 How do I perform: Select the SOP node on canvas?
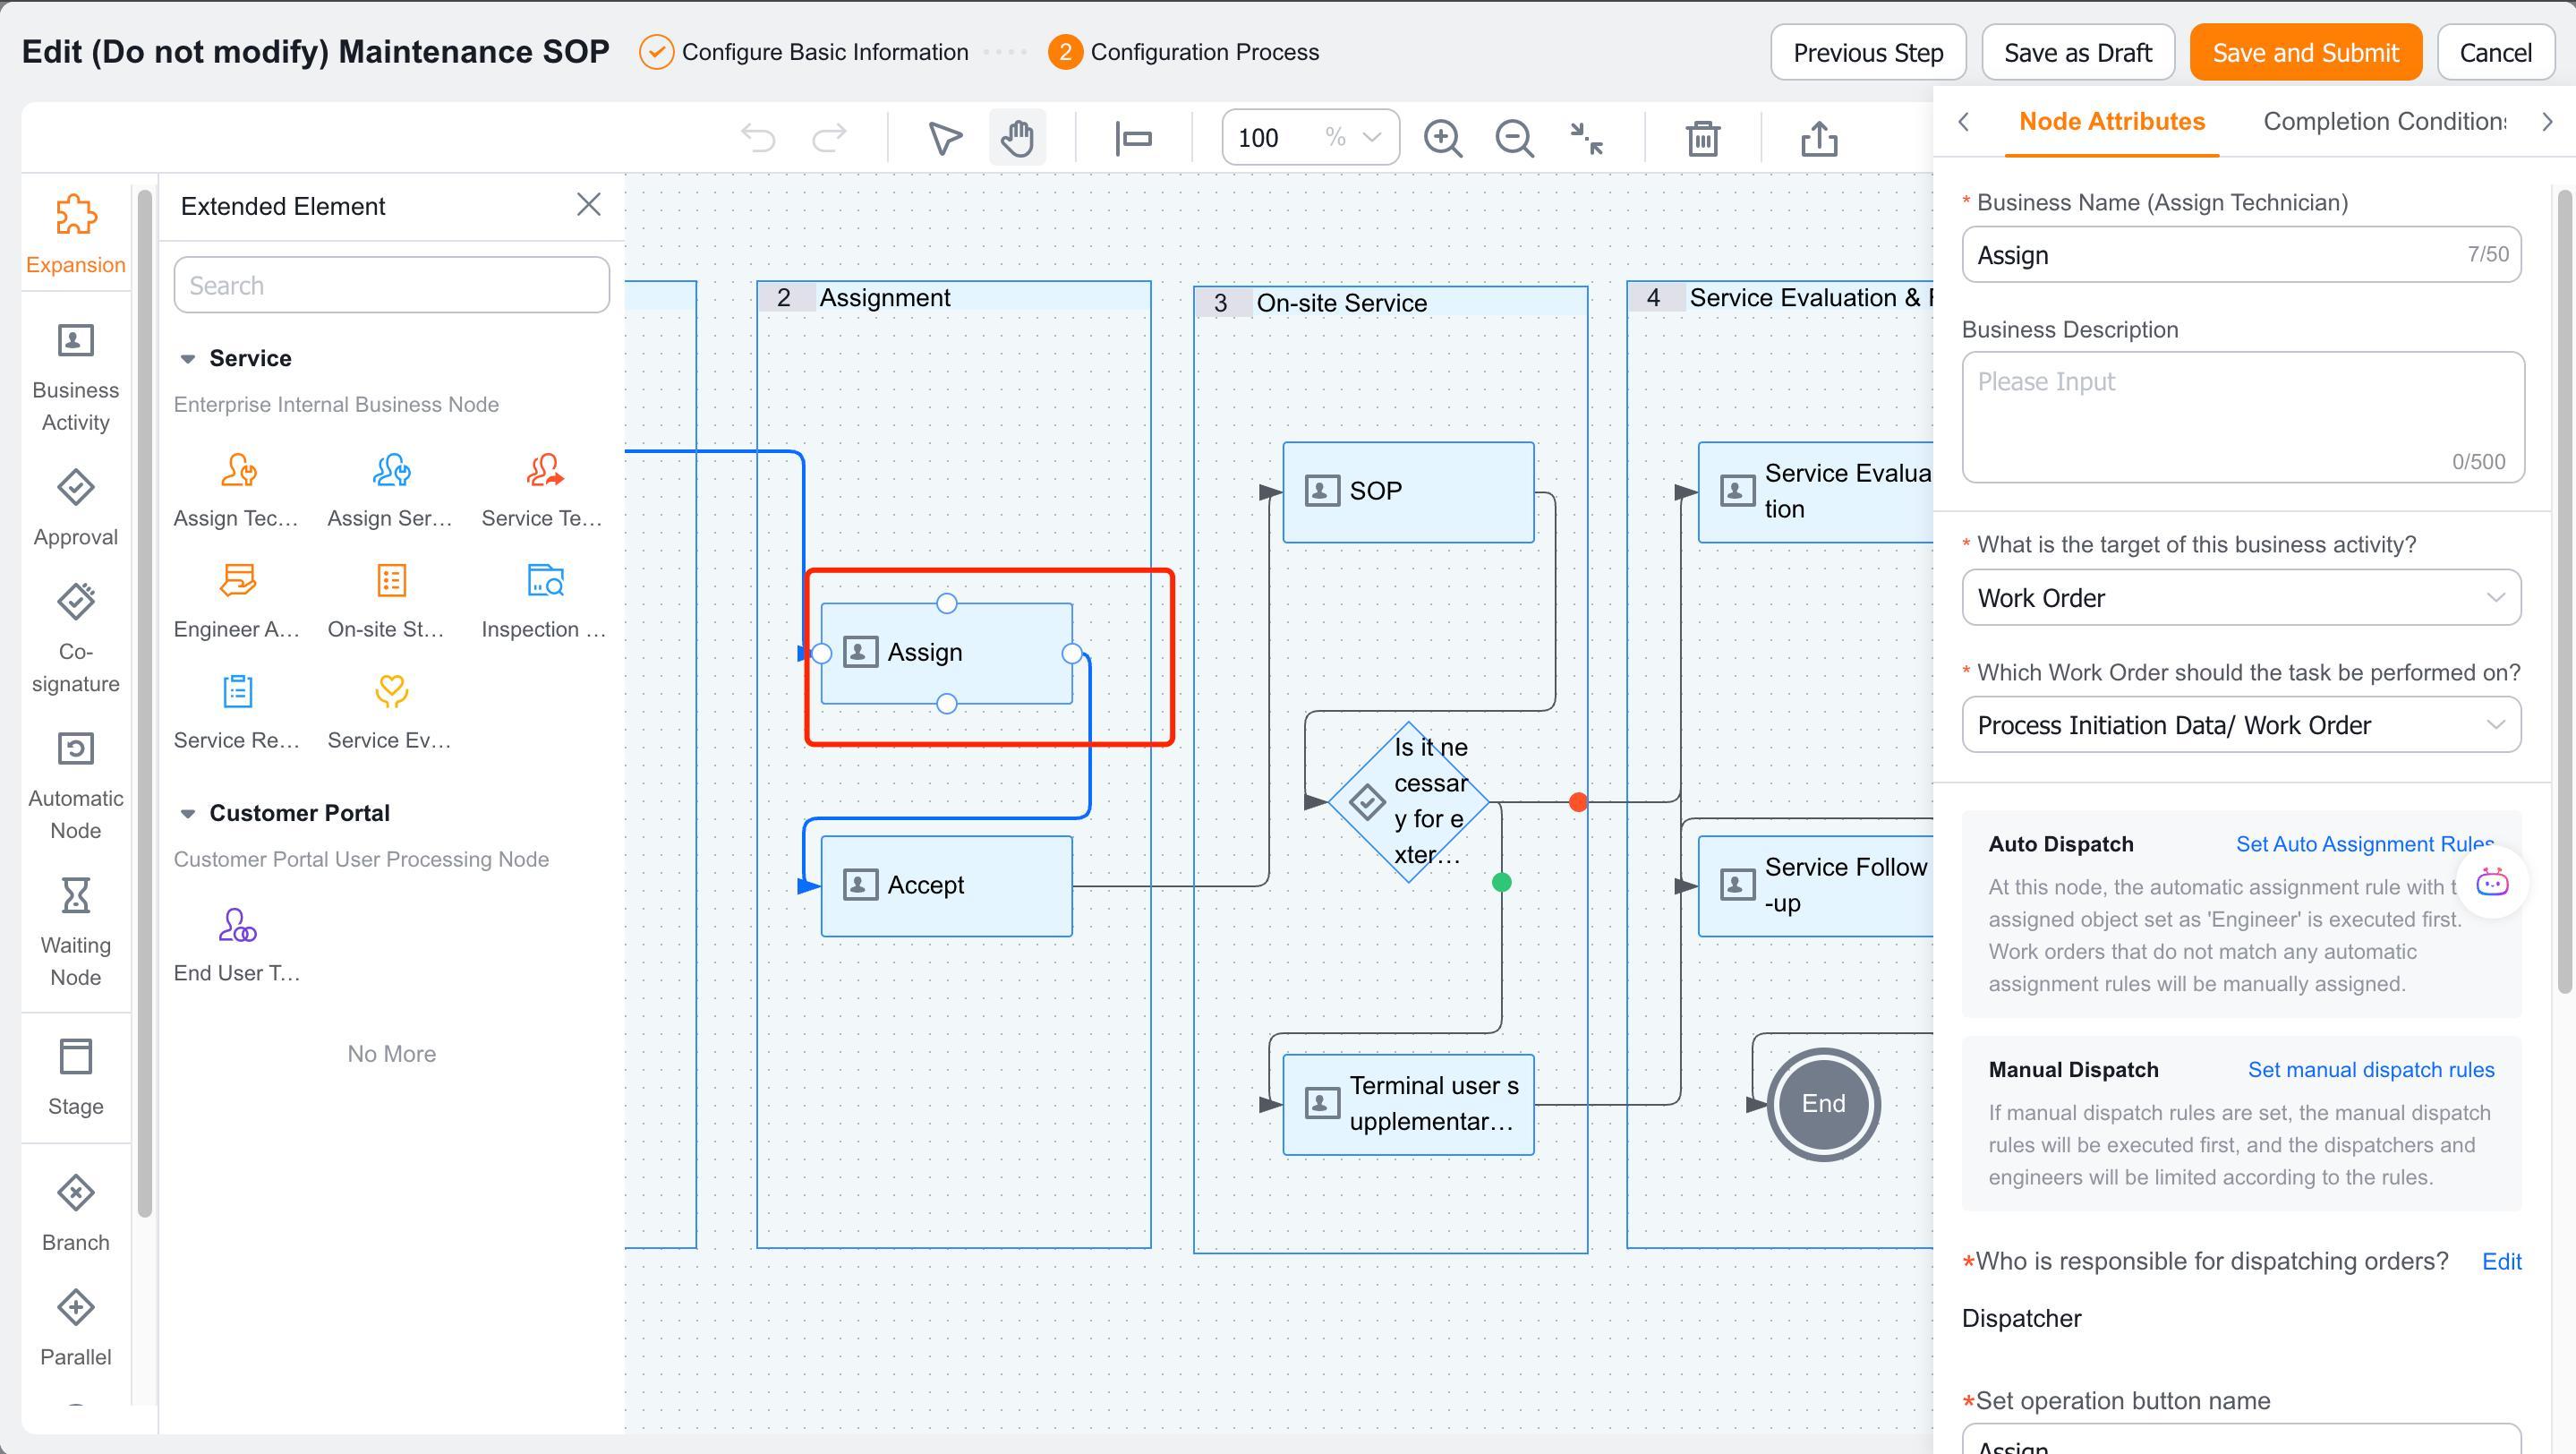click(x=1408, y=492)
